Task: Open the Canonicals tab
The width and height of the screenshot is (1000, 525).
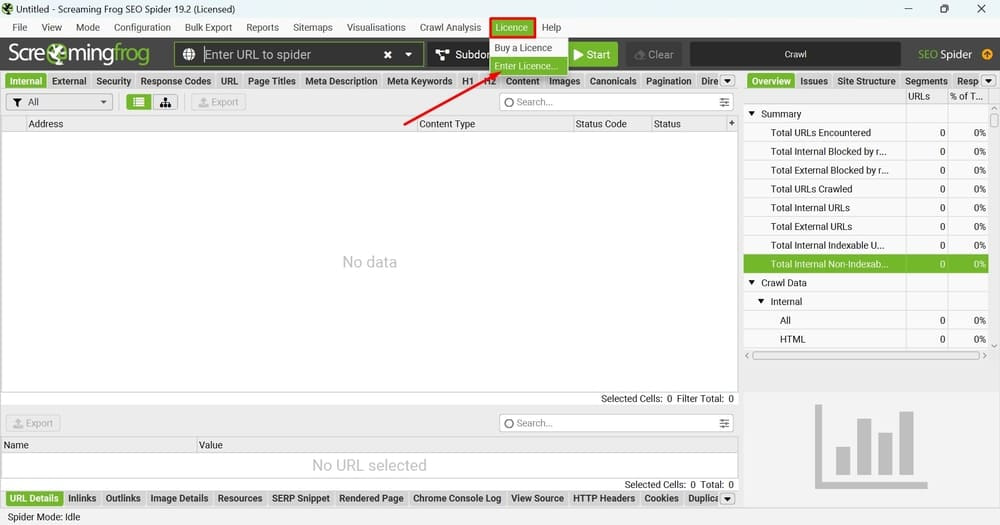Action: (x=613, y=81)
